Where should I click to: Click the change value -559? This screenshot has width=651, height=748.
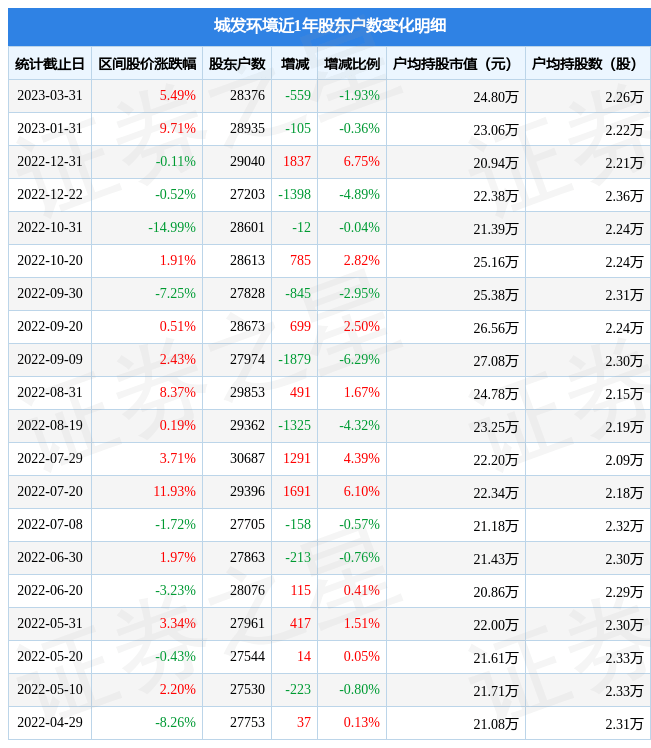coord(298,95)
